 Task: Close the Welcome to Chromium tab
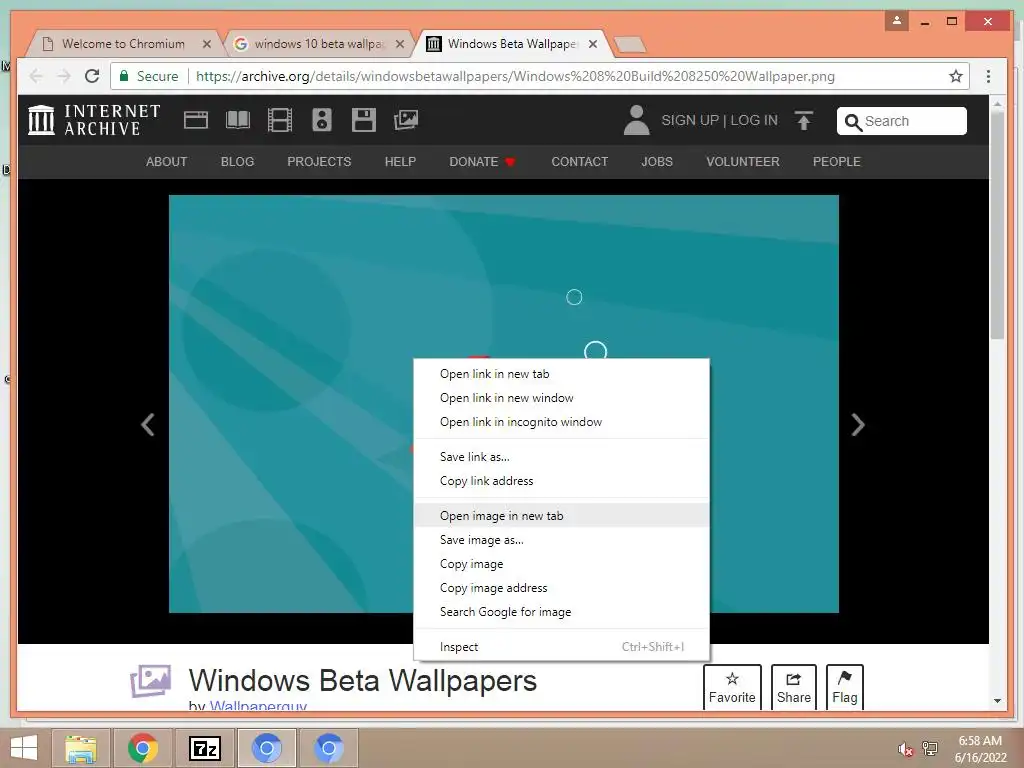pos(206,44)
